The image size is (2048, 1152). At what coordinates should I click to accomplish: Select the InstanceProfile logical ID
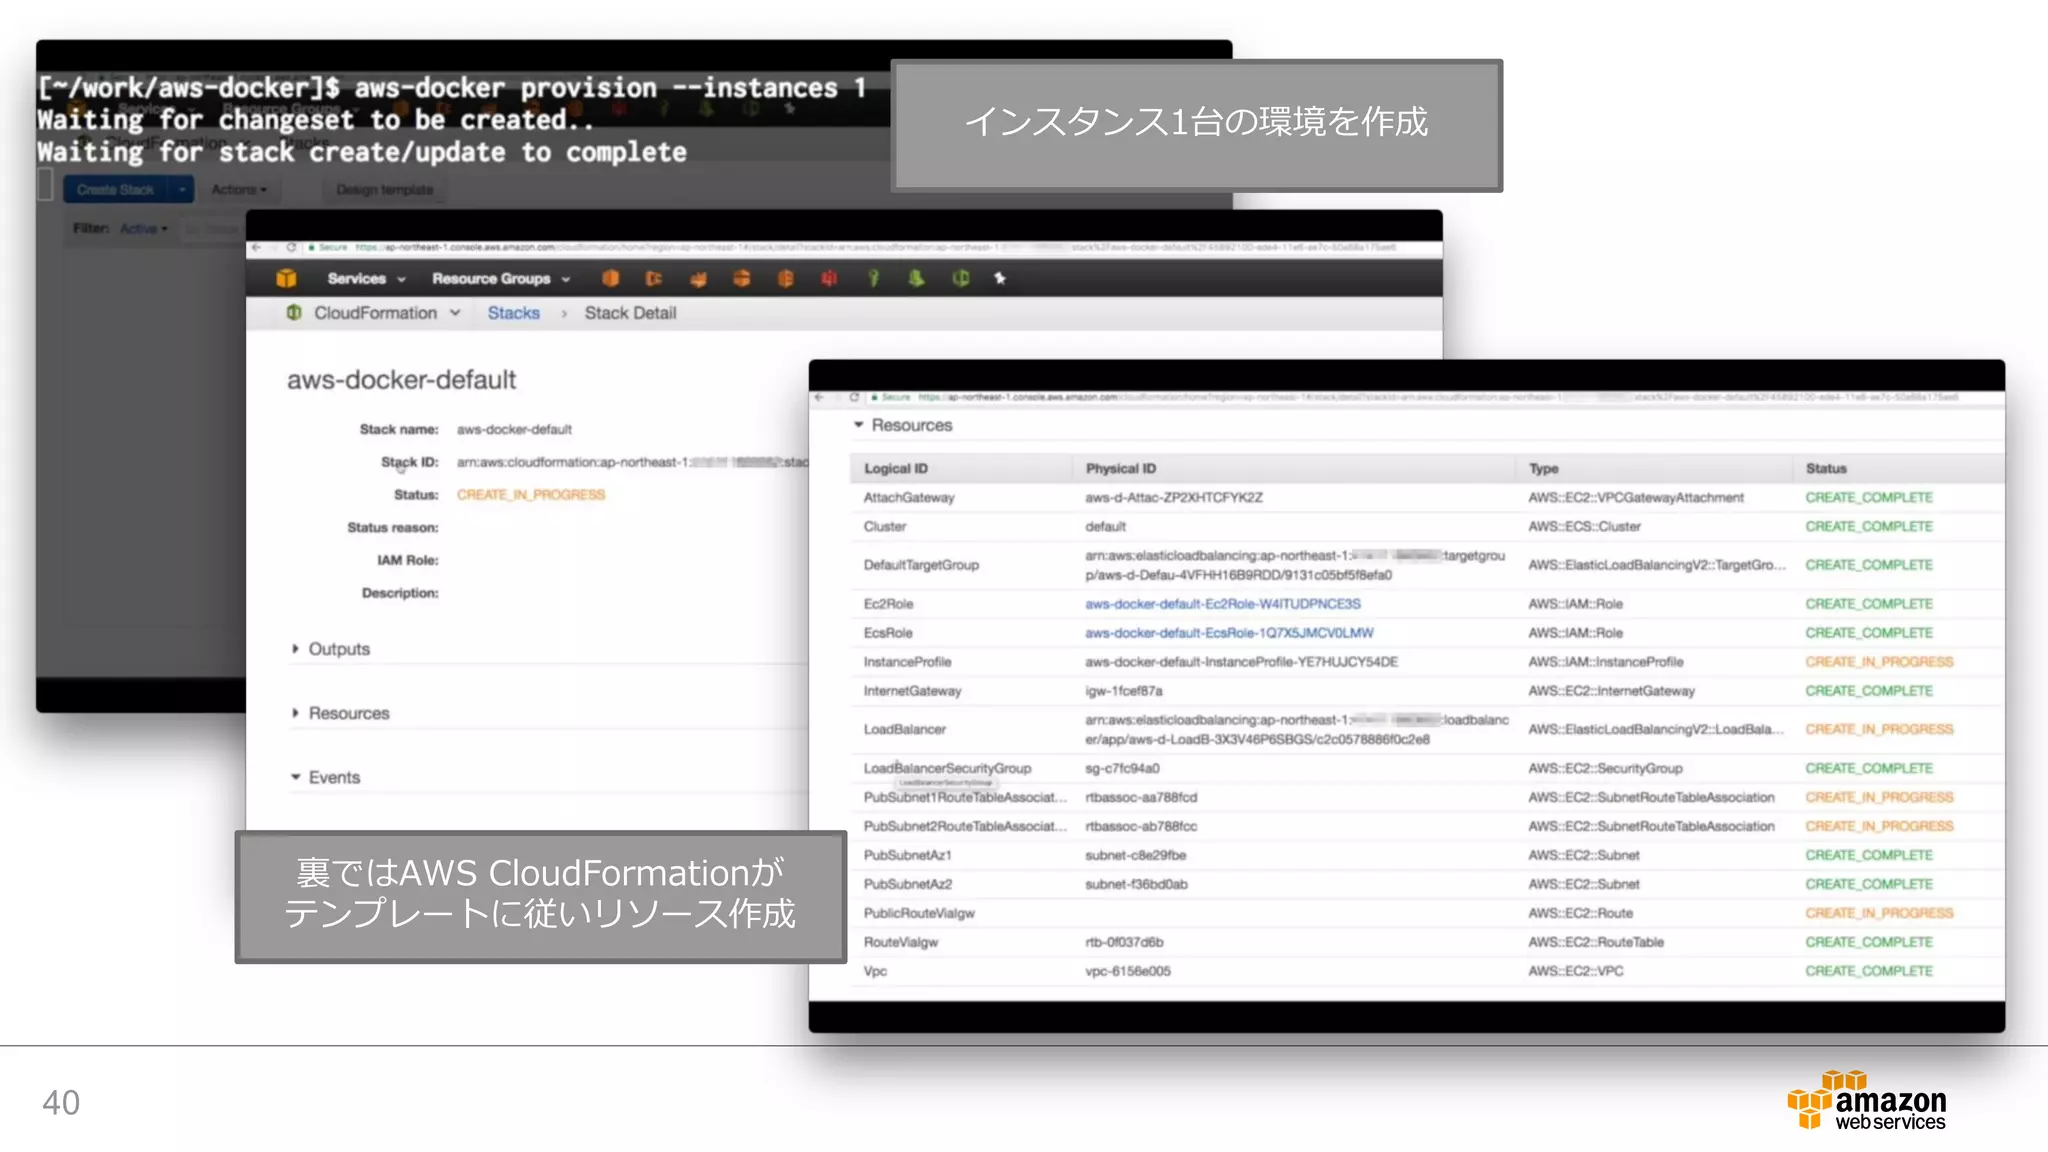pos(907,662)
